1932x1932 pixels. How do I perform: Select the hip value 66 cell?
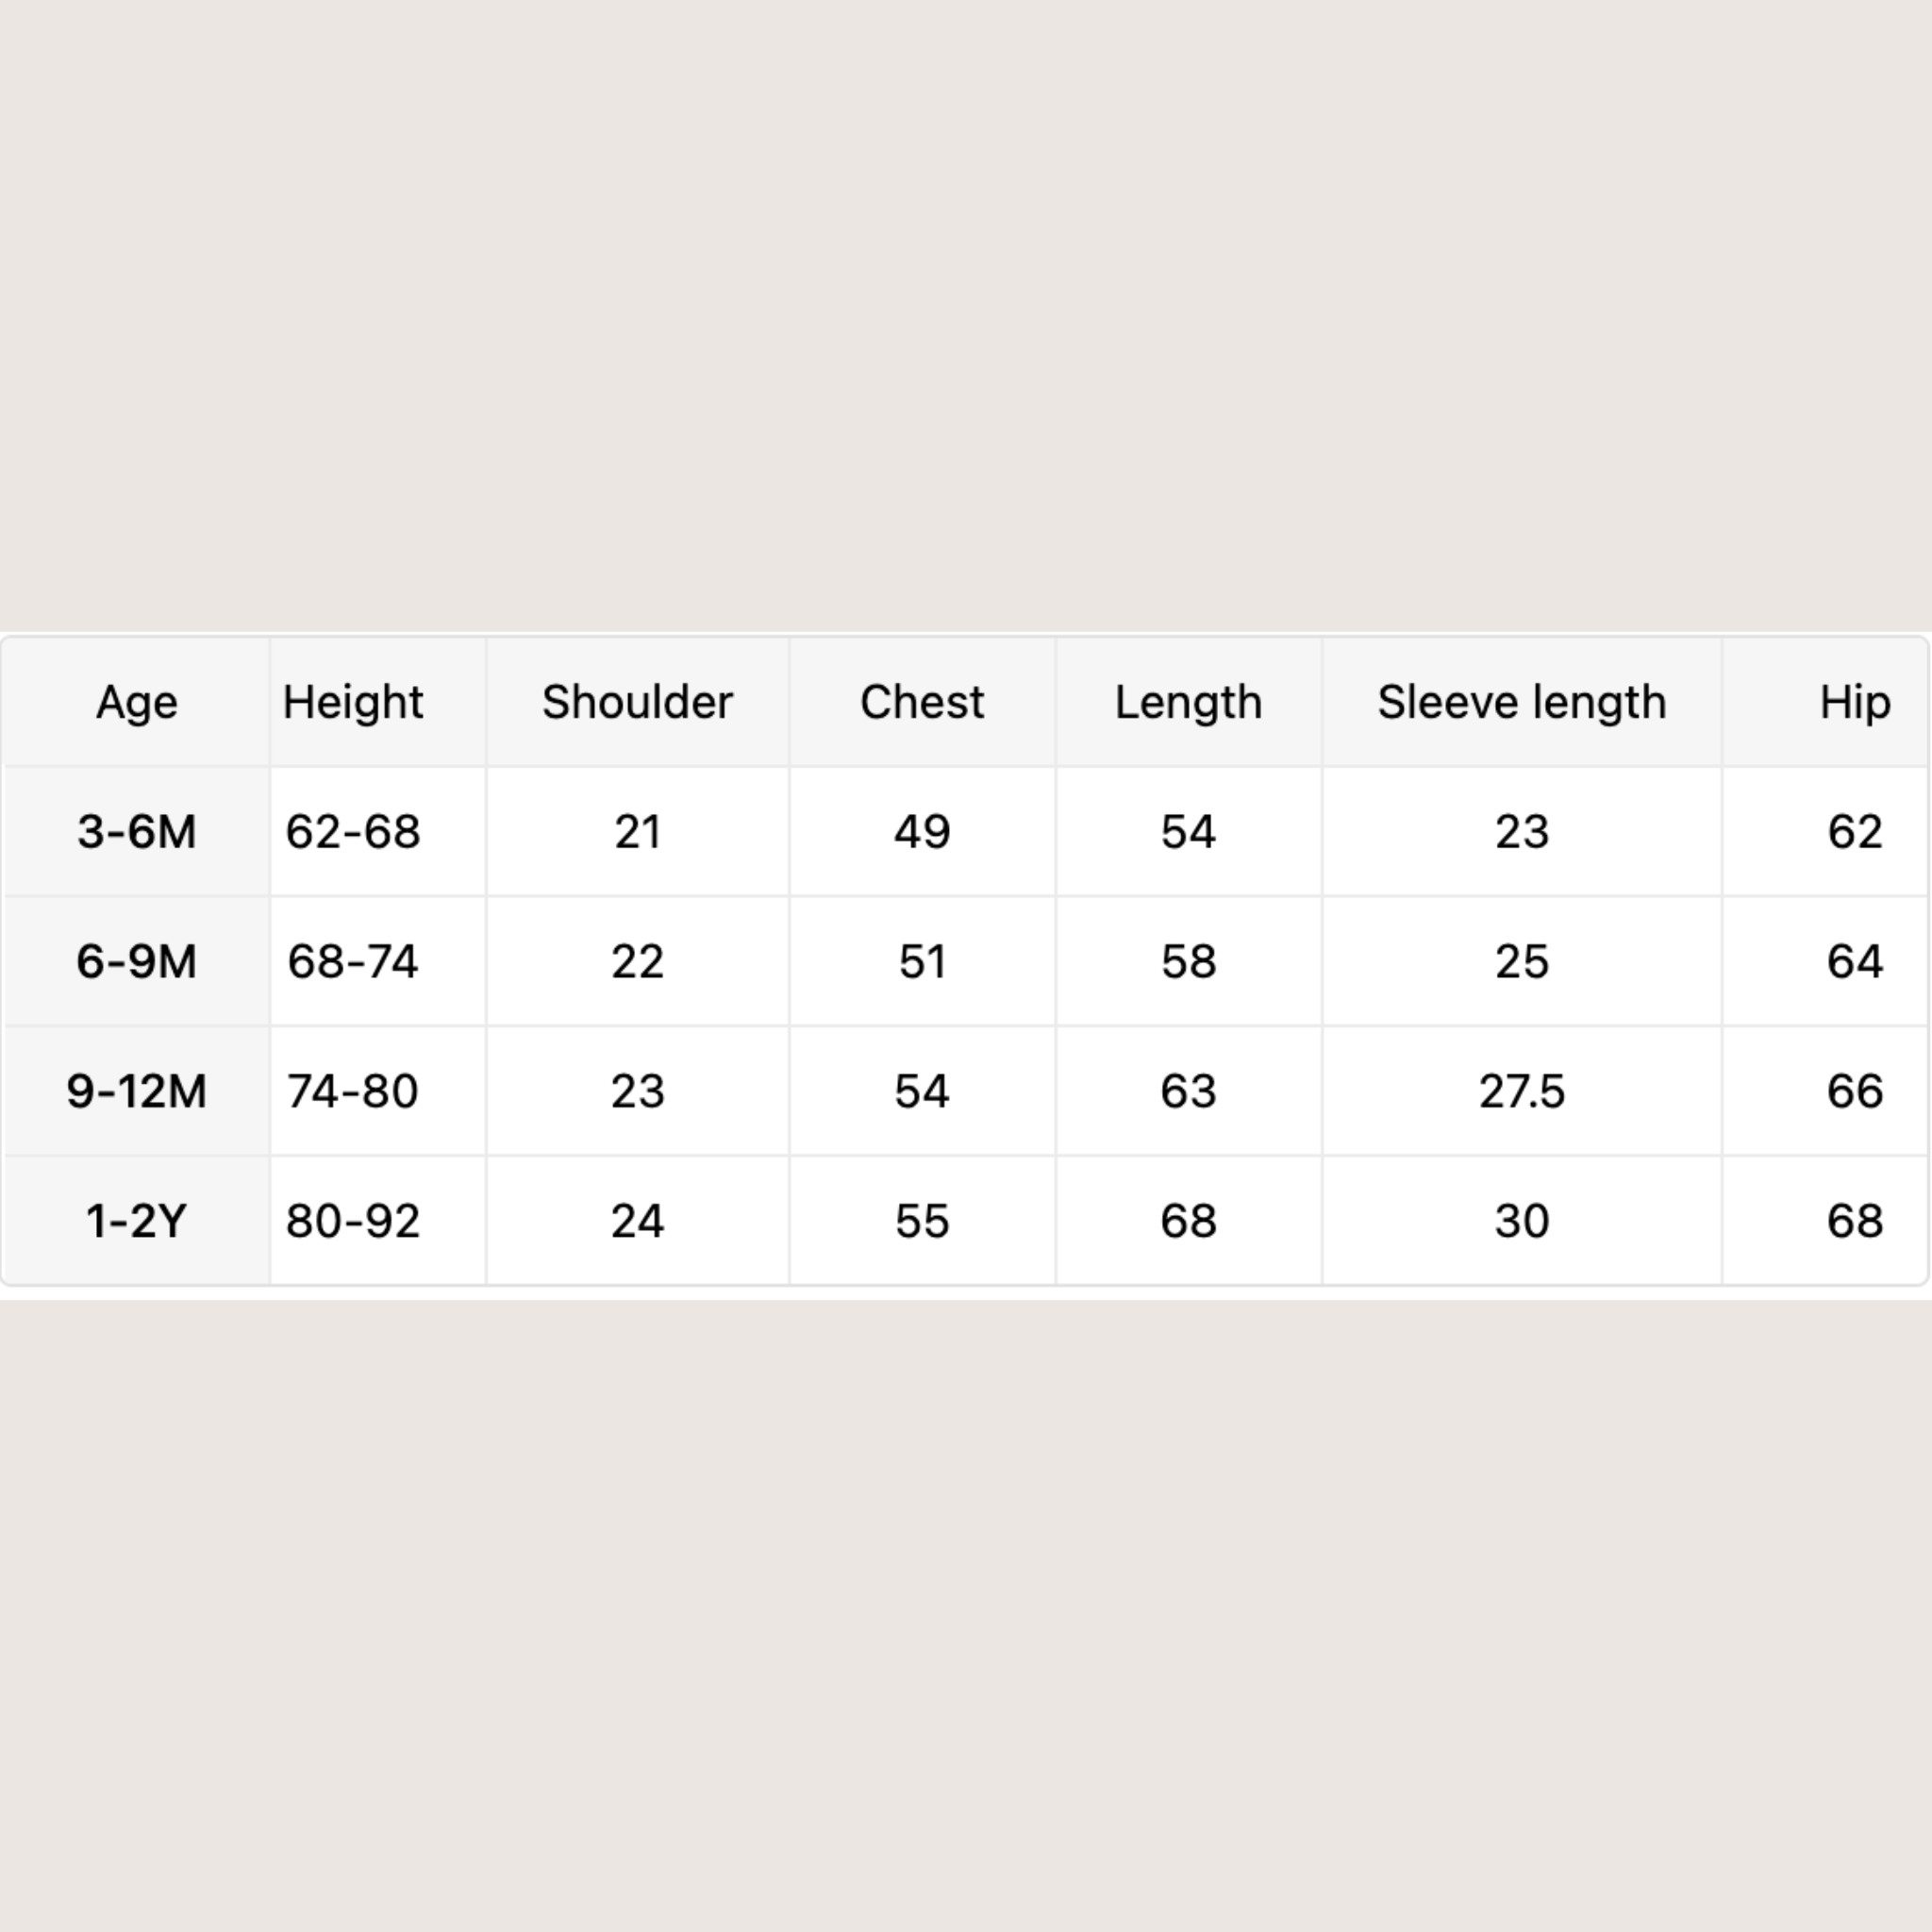(1854, 1091)
